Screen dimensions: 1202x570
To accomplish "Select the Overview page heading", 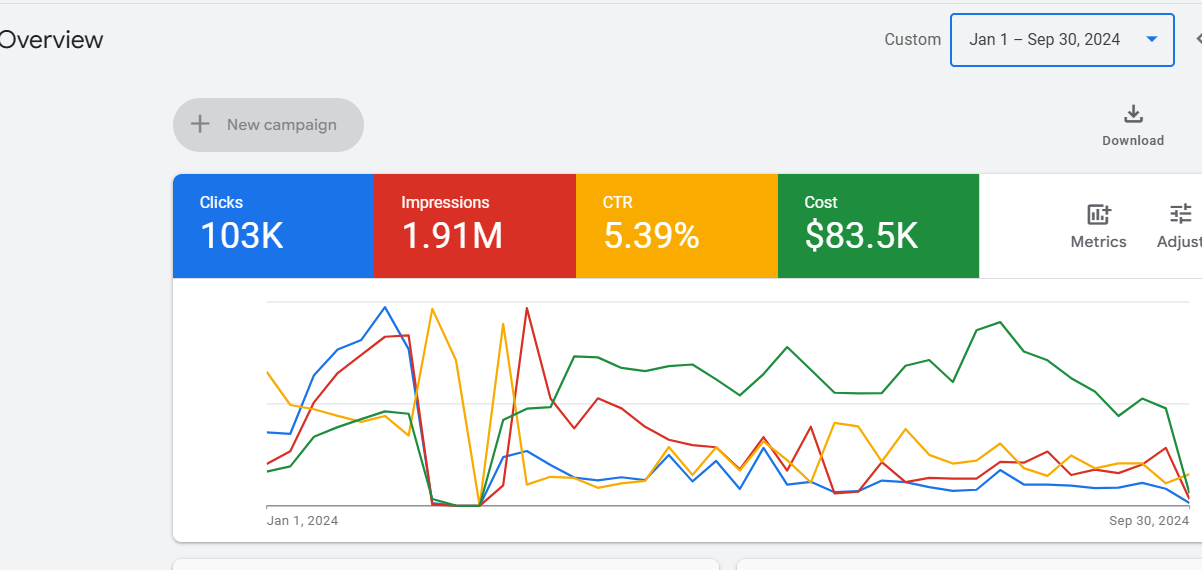I will 52,40.
